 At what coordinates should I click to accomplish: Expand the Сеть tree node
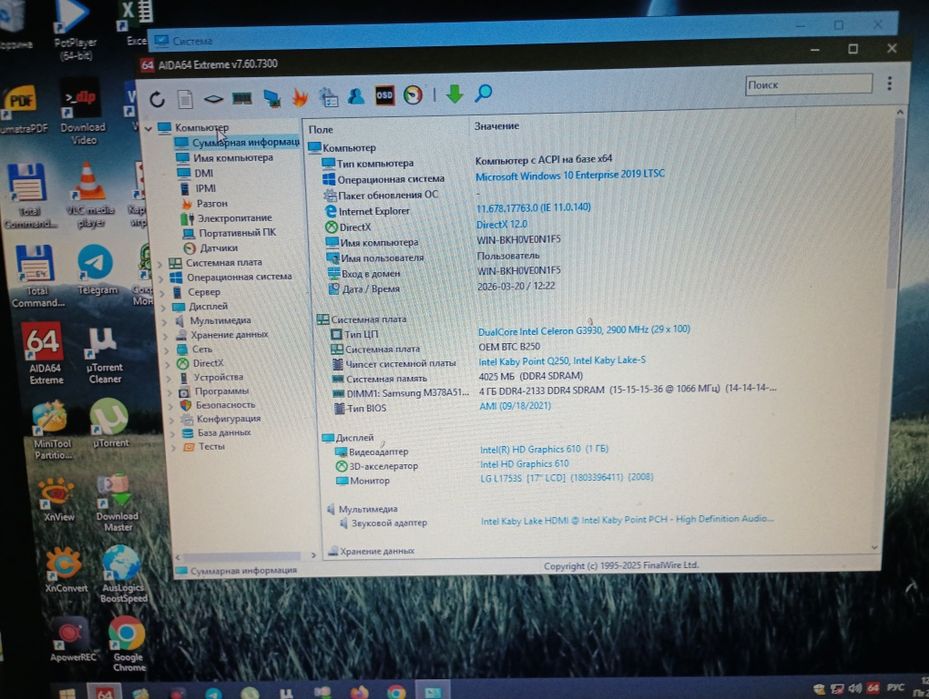(167, 351)
